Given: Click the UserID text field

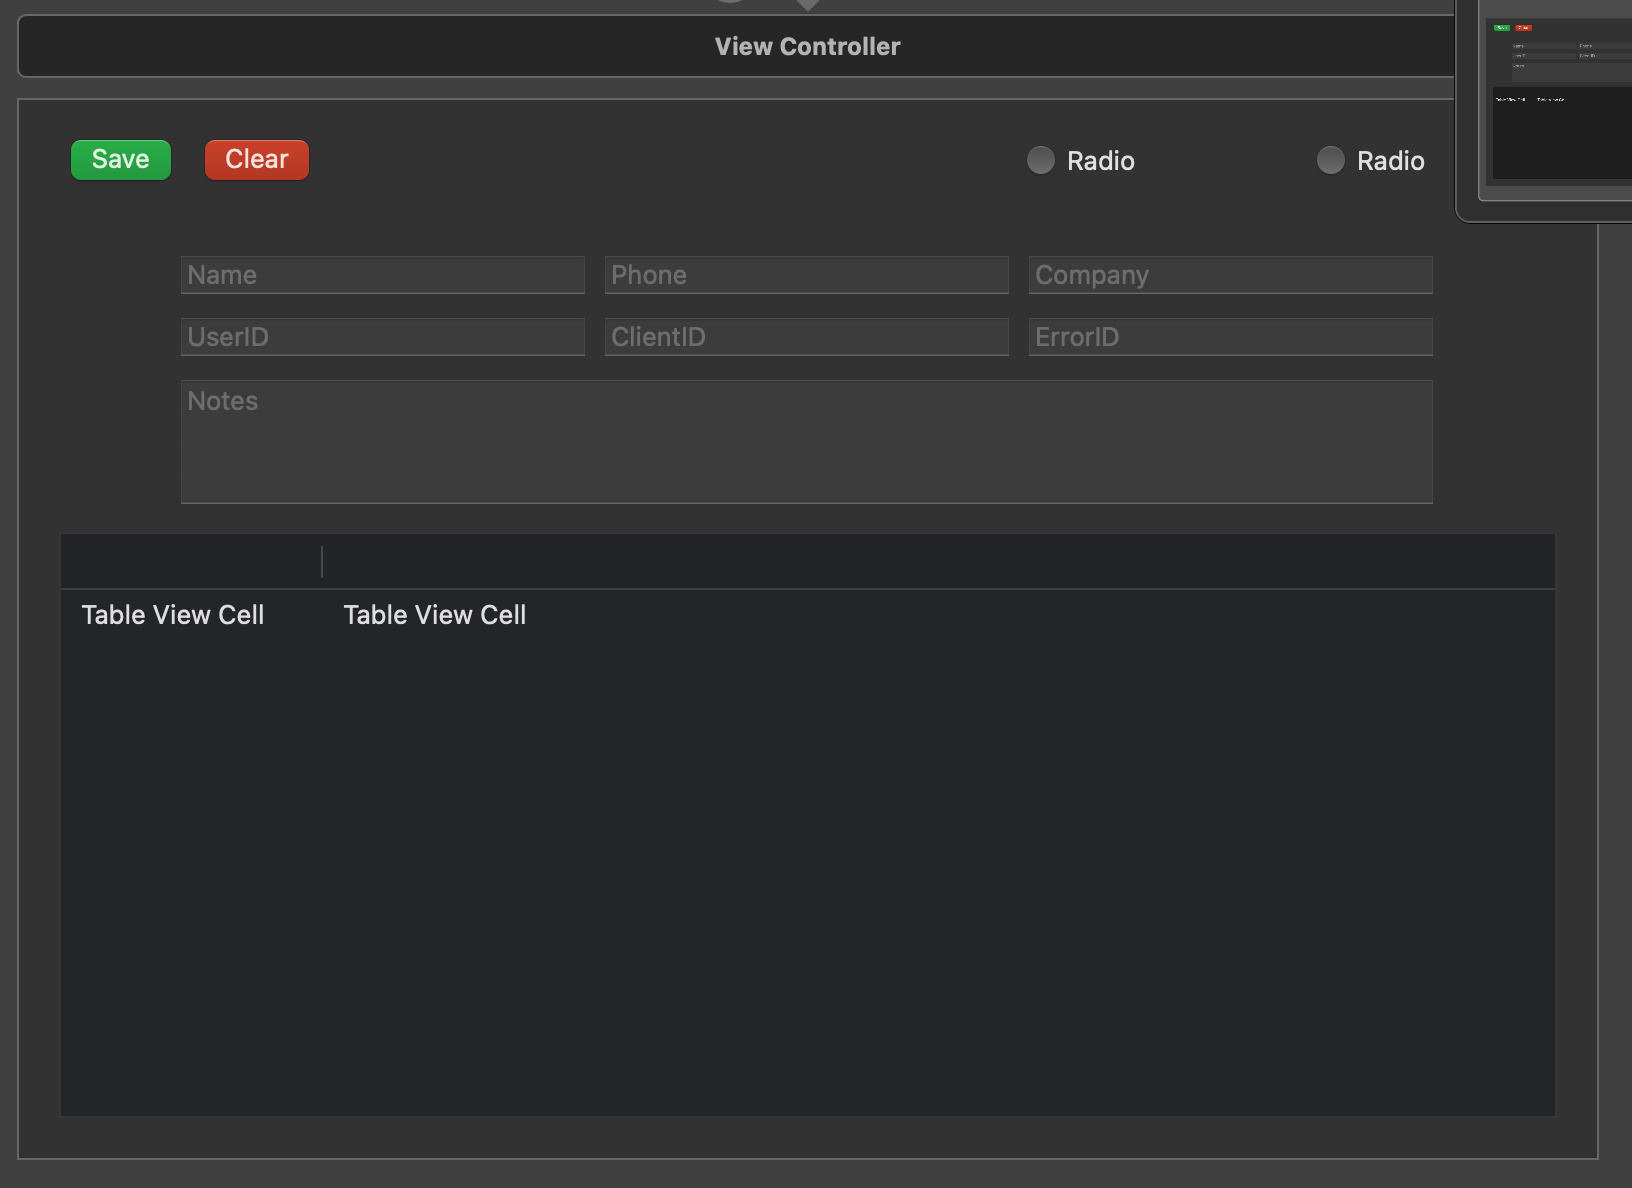Looking at the screenshot, I should click(x=382, y=337).
